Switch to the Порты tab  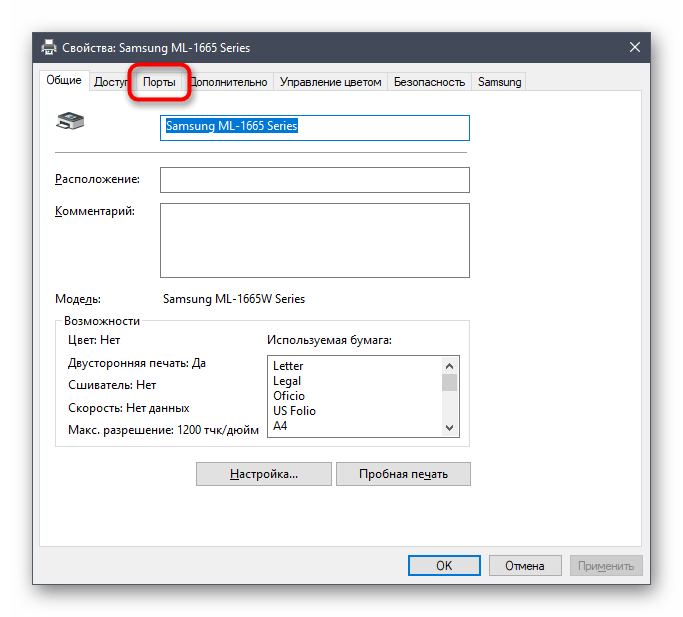coord(159,82)
